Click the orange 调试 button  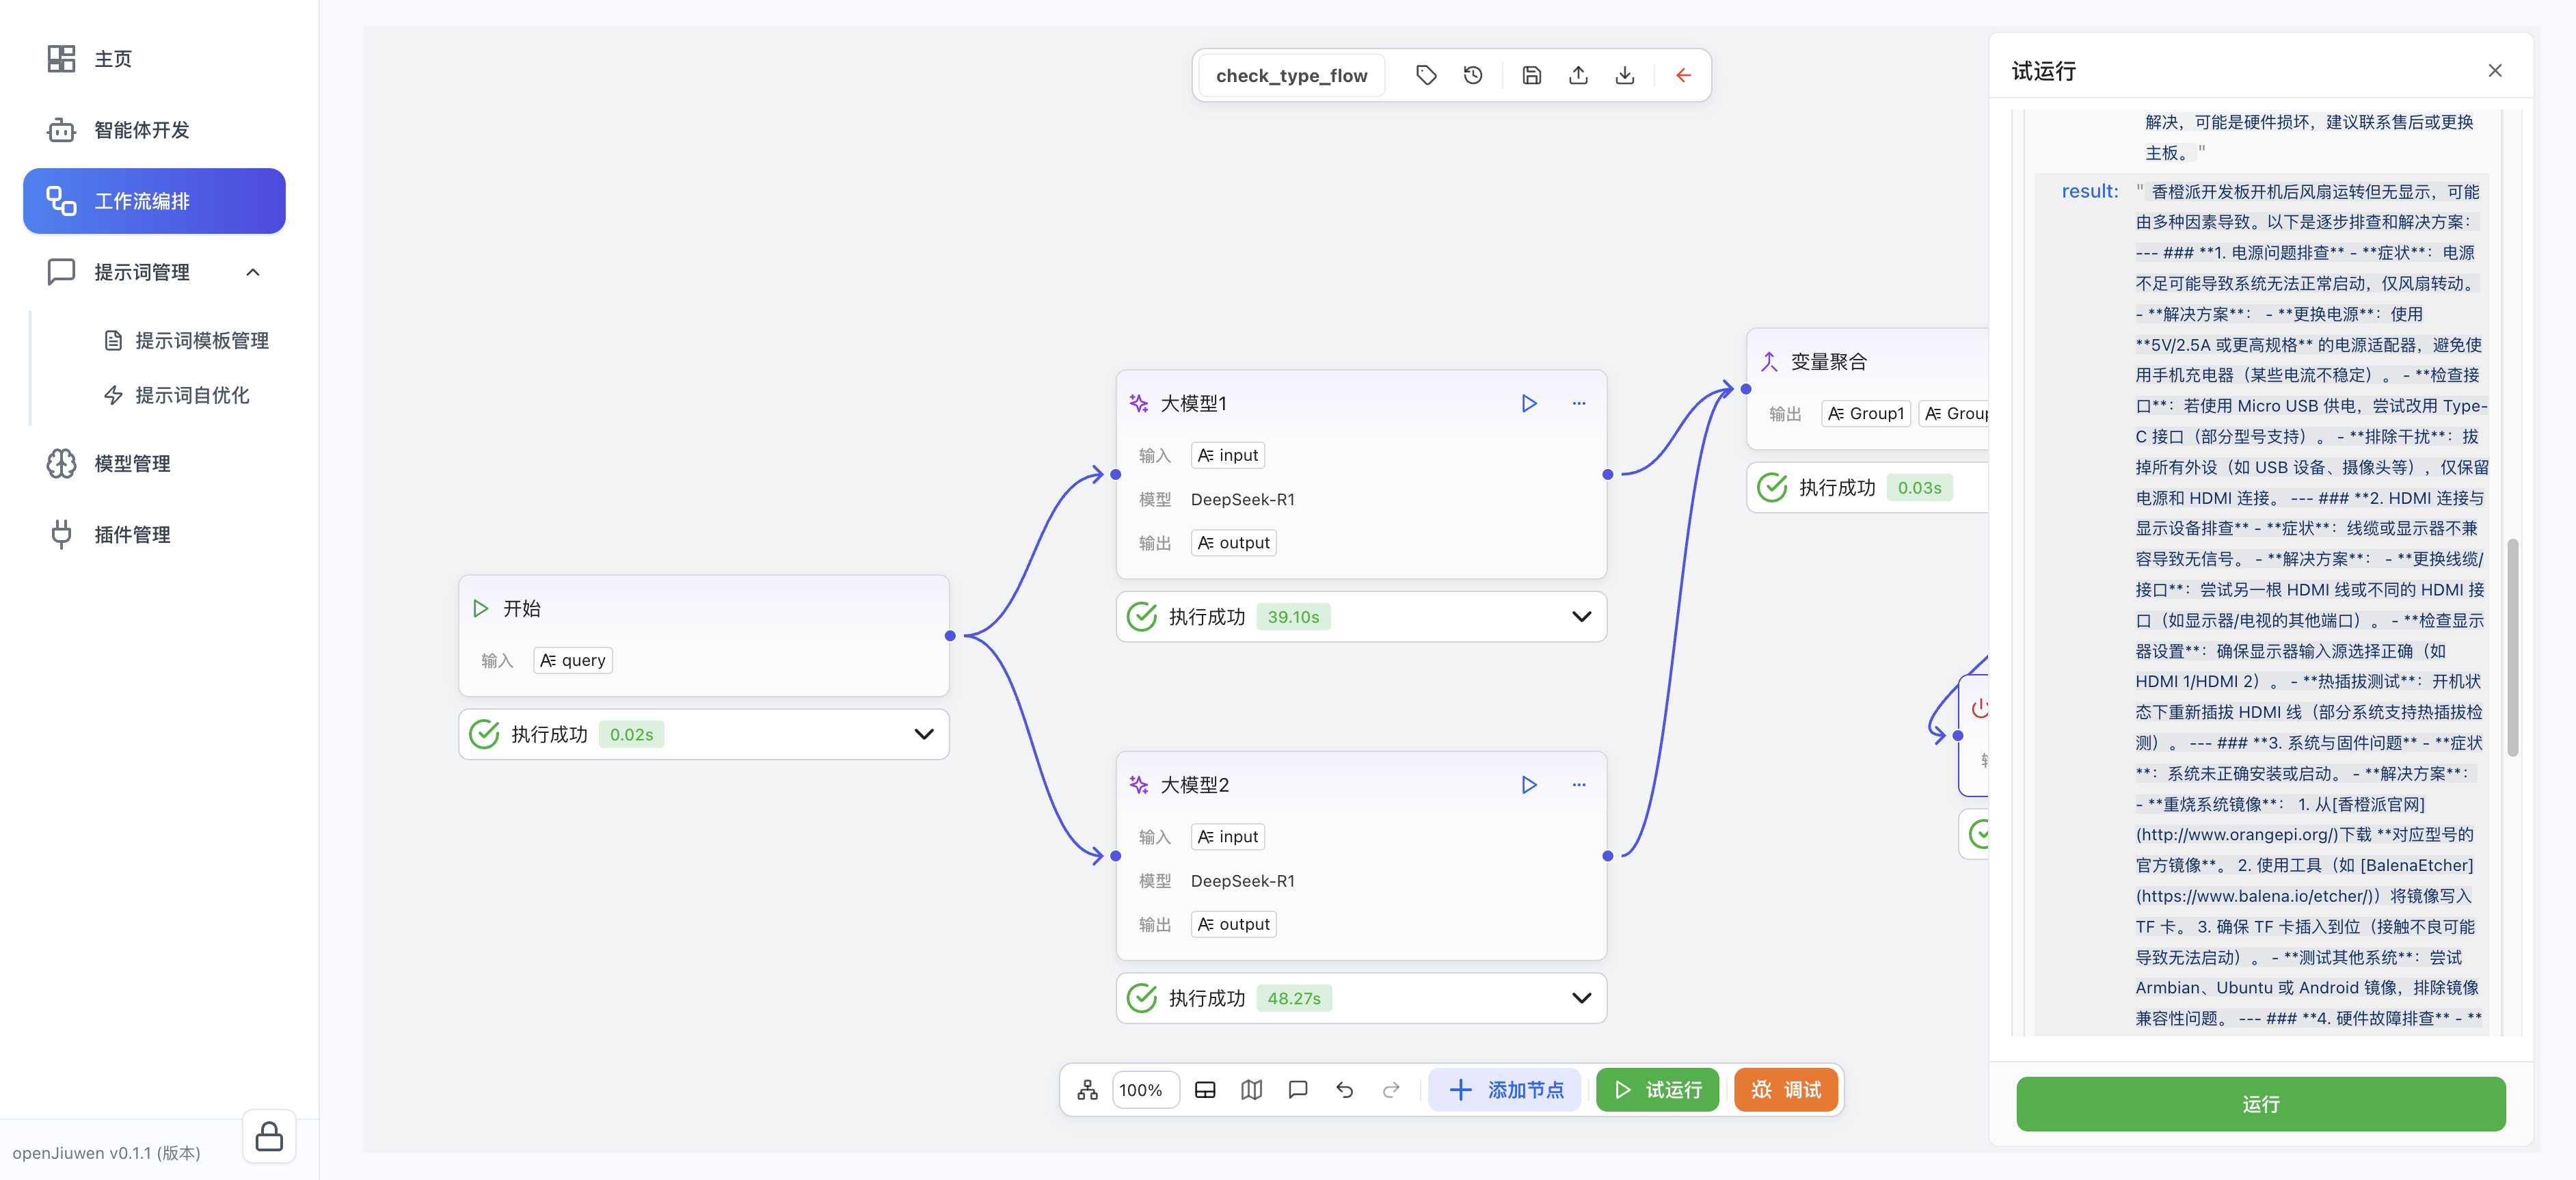[1786, 1090]
